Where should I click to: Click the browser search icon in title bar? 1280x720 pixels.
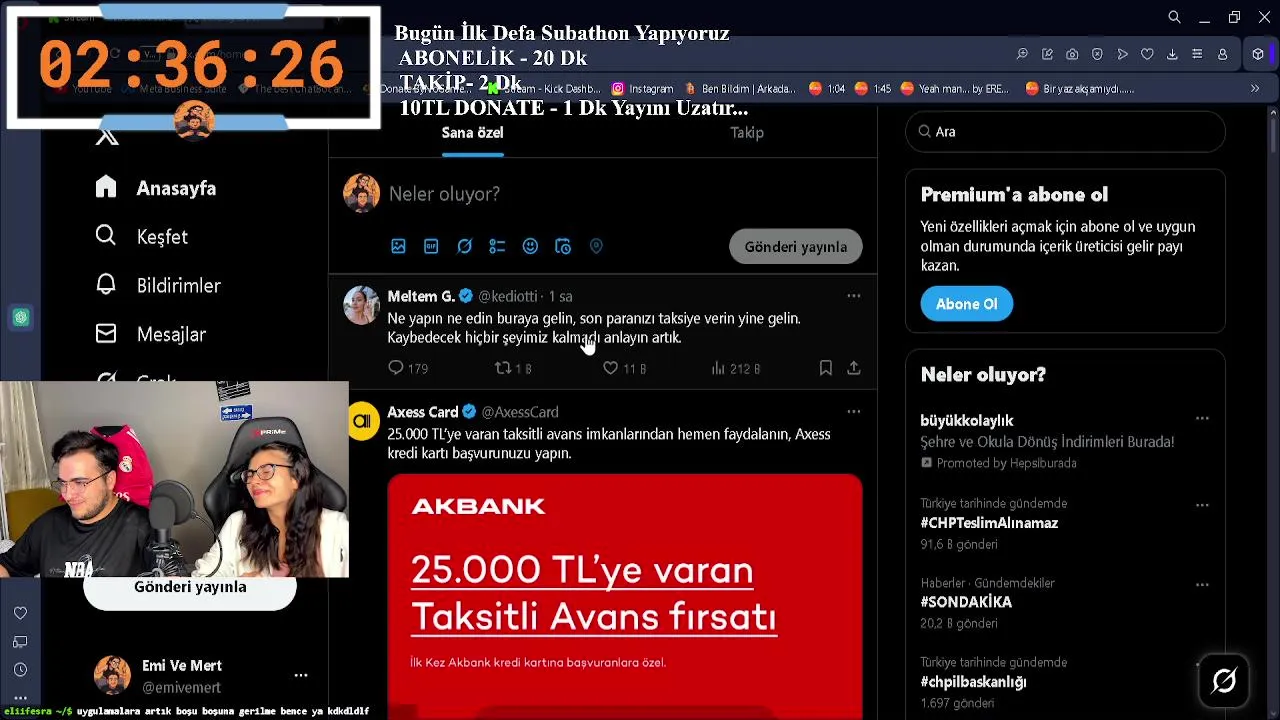[1174, 17]
